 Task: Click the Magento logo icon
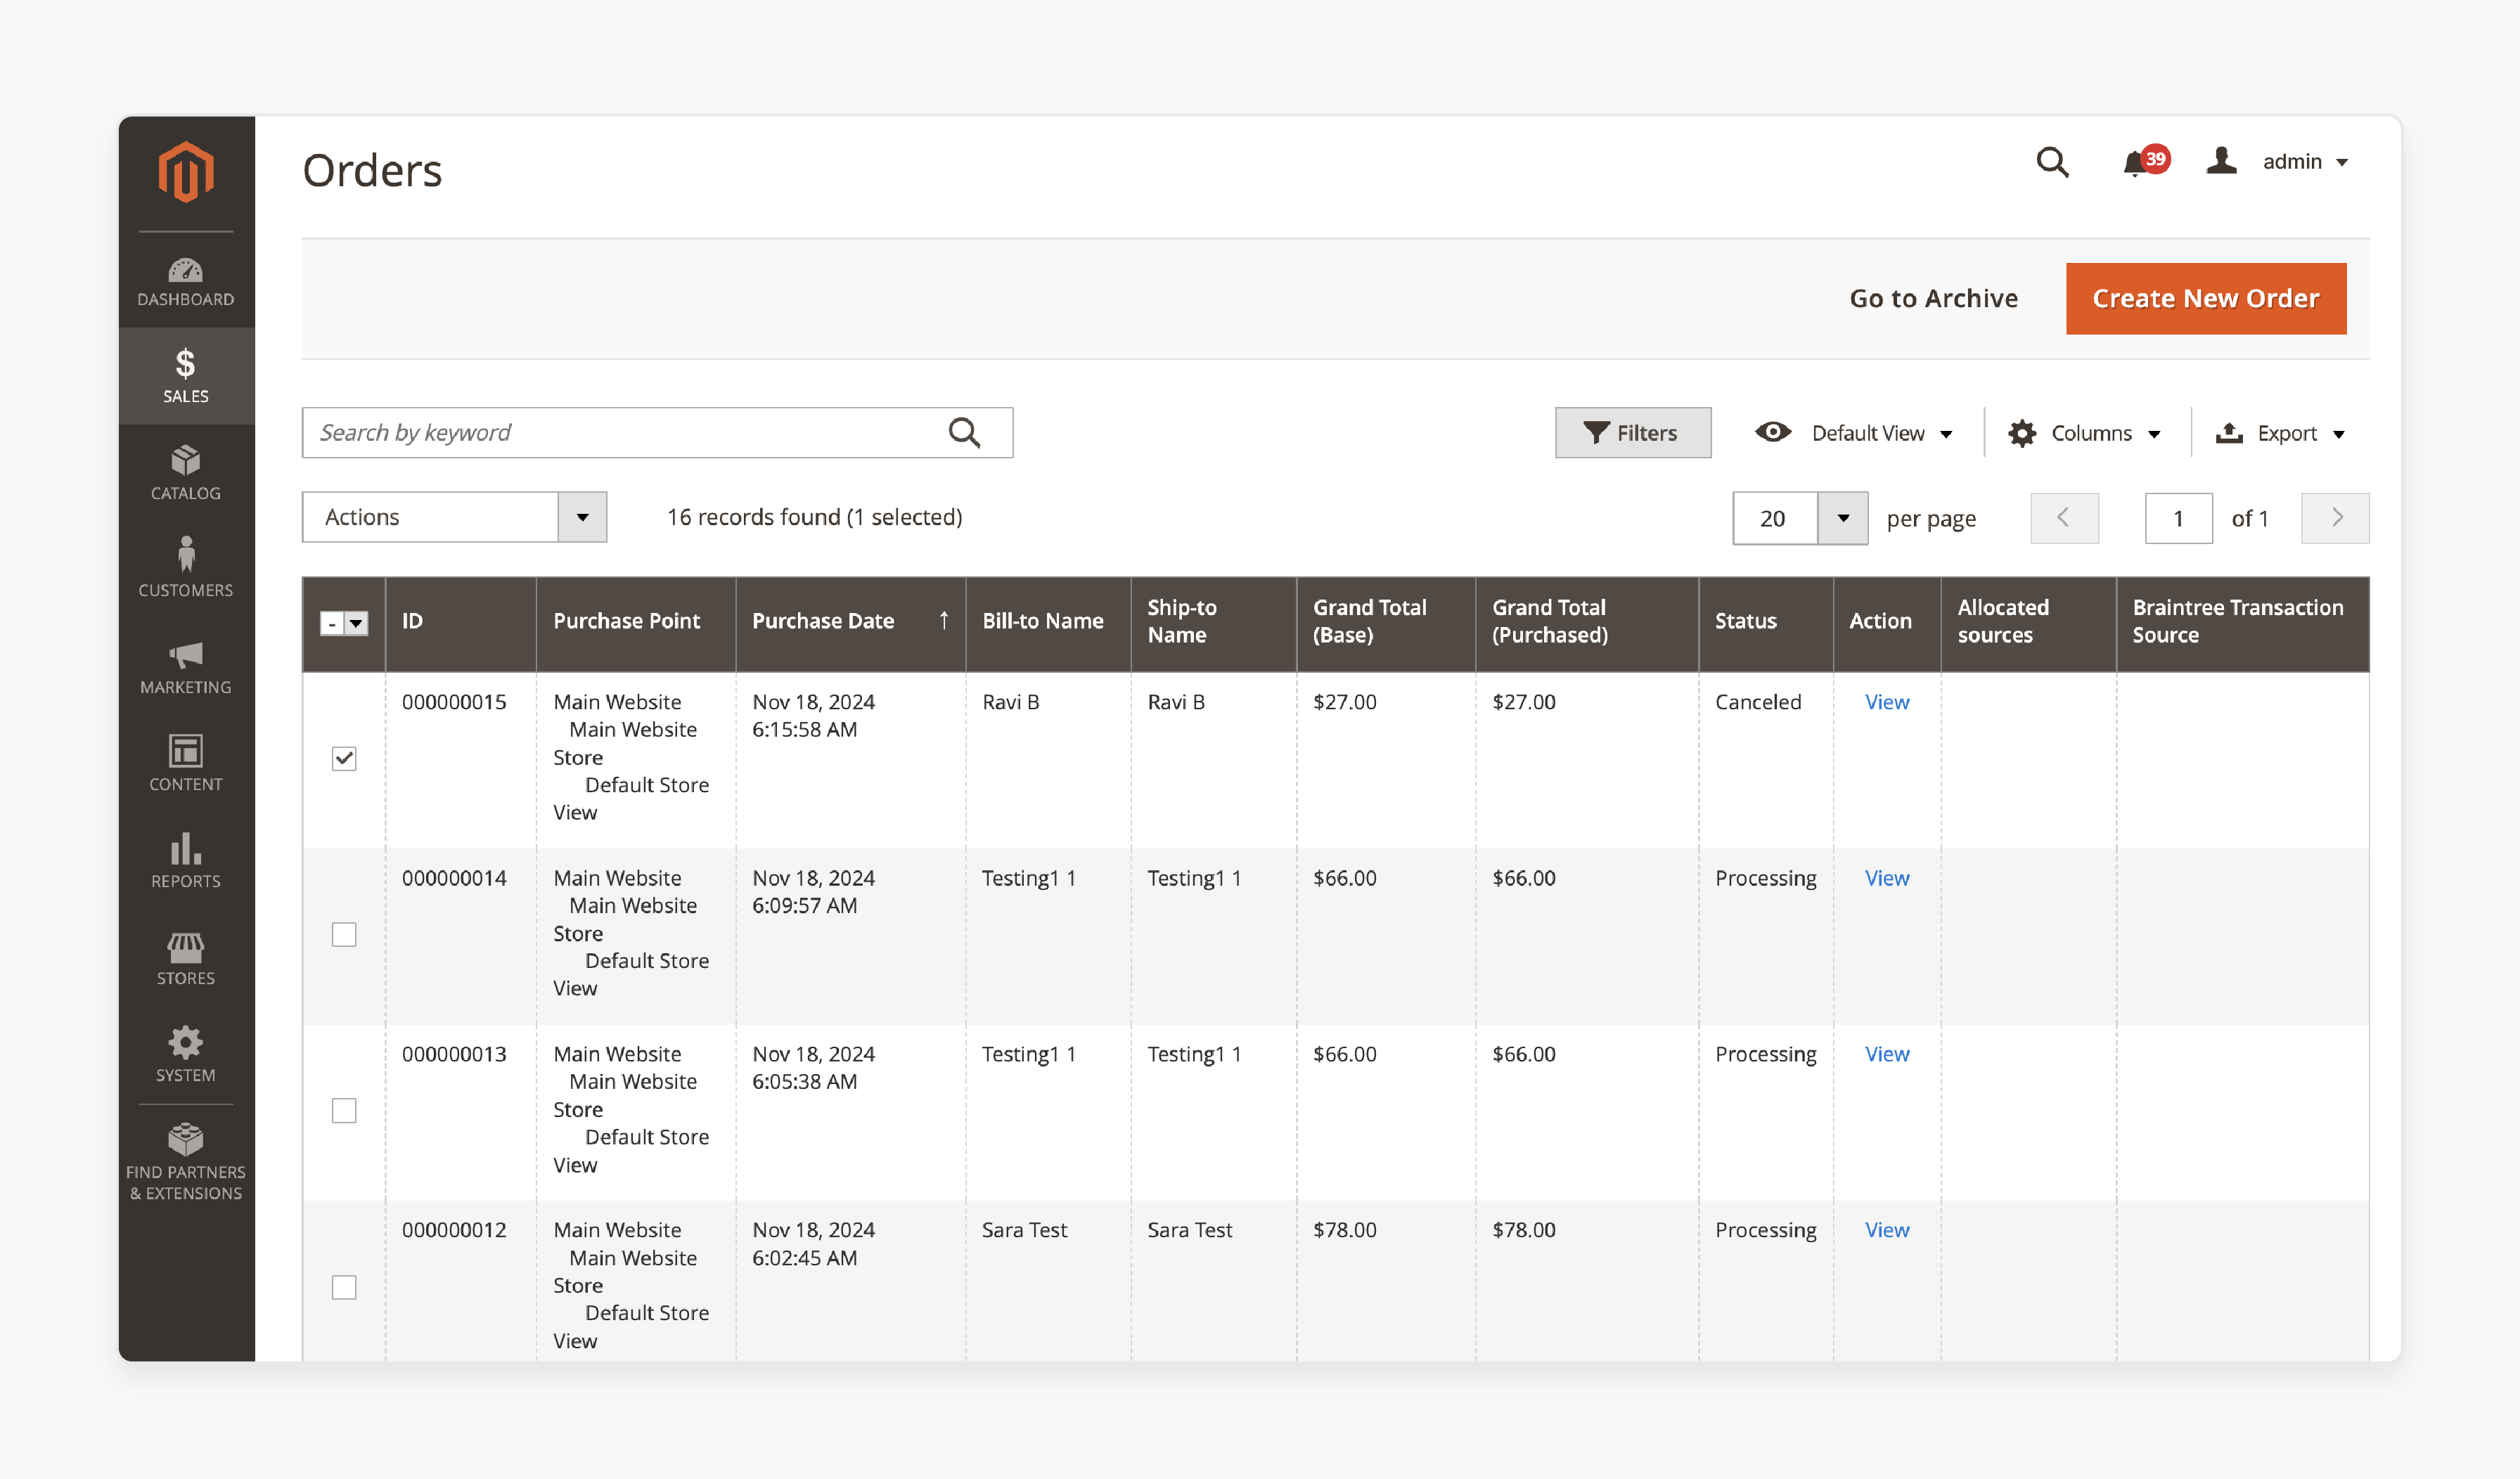(186, 172)
